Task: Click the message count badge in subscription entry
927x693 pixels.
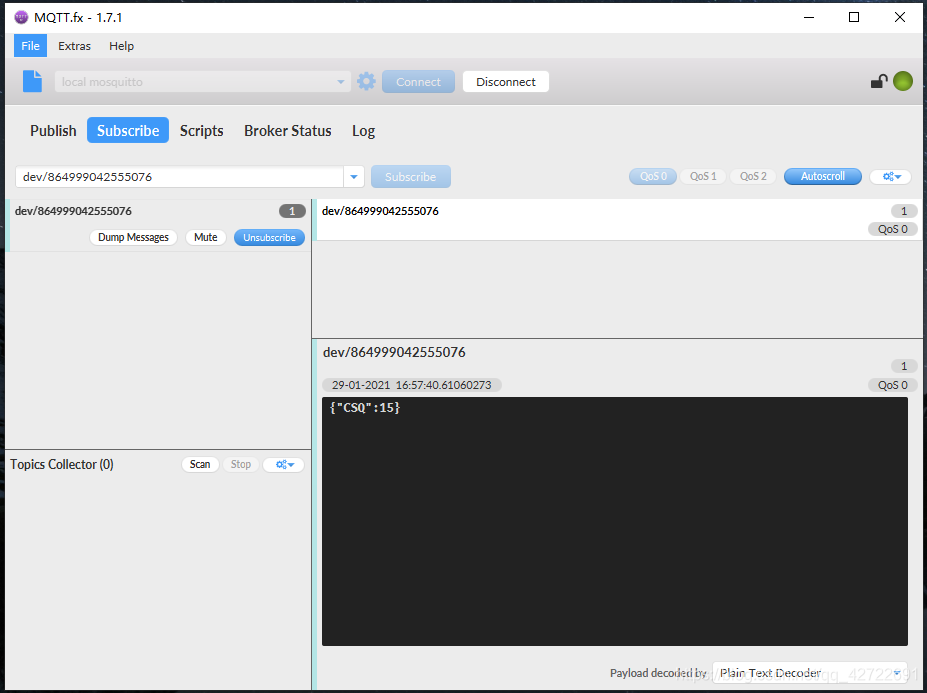Action: [x=292, y=211]
